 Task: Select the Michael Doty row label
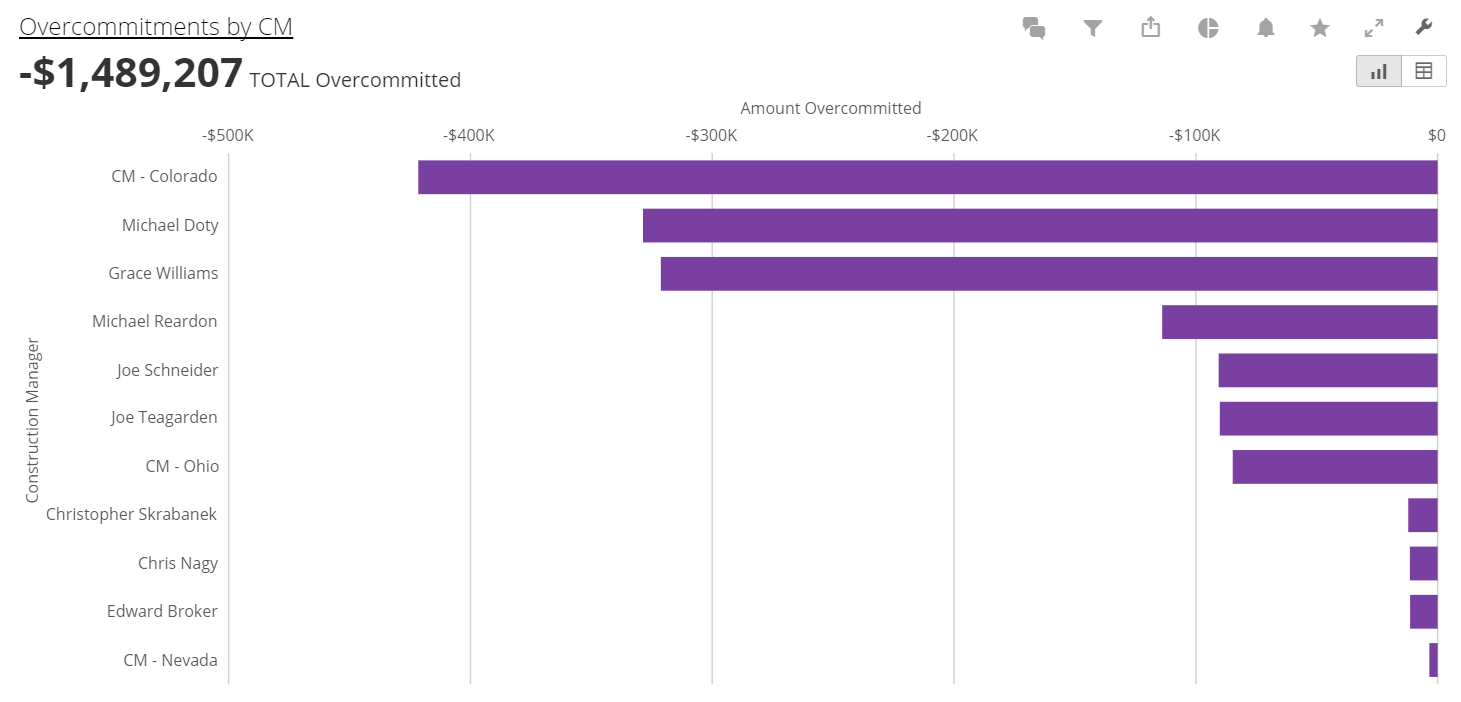169,225
